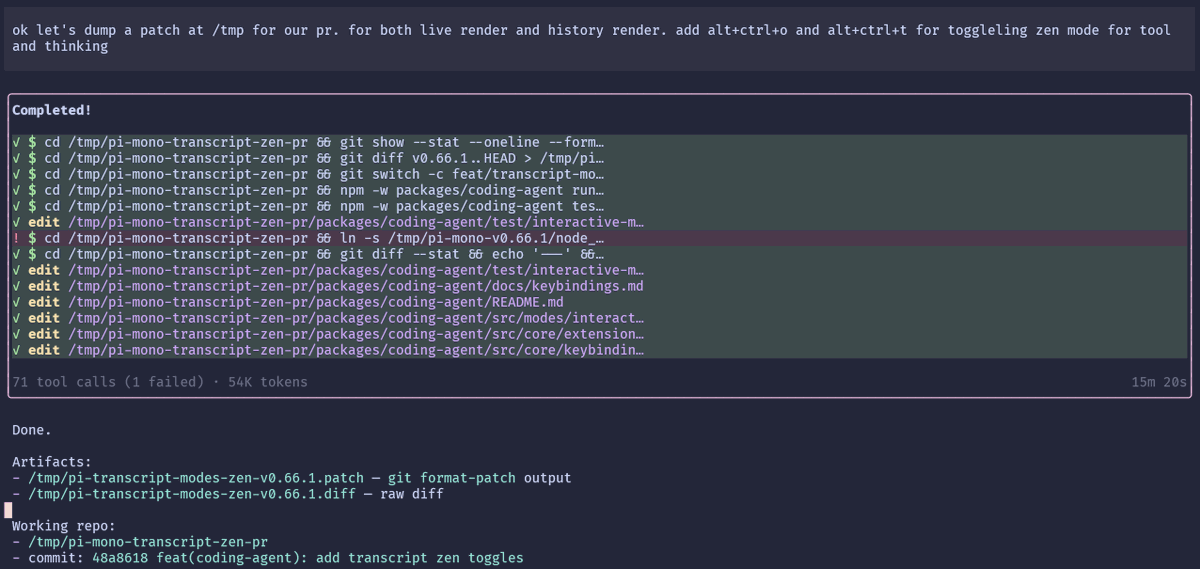The width and height of the screenshot is (1200, 569).
Task: Click the '15m 20s' elapsed time
Action: (1159, 382)
